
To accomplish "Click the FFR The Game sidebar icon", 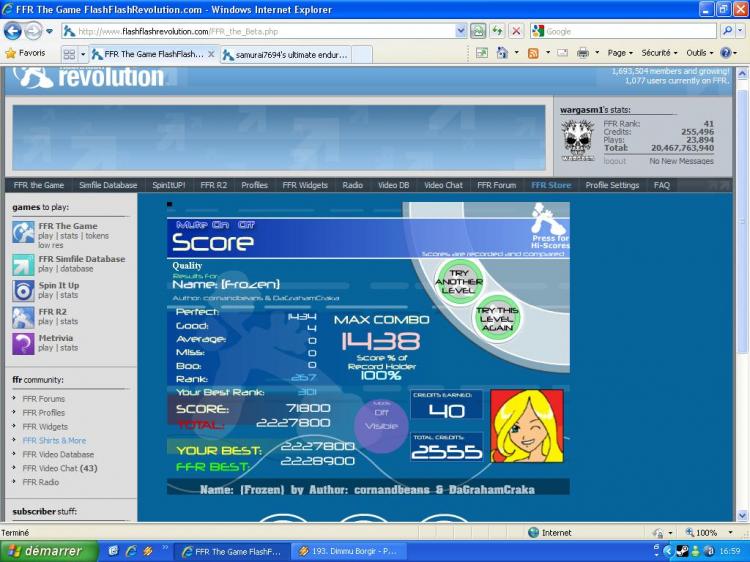I will pos(23,232).
